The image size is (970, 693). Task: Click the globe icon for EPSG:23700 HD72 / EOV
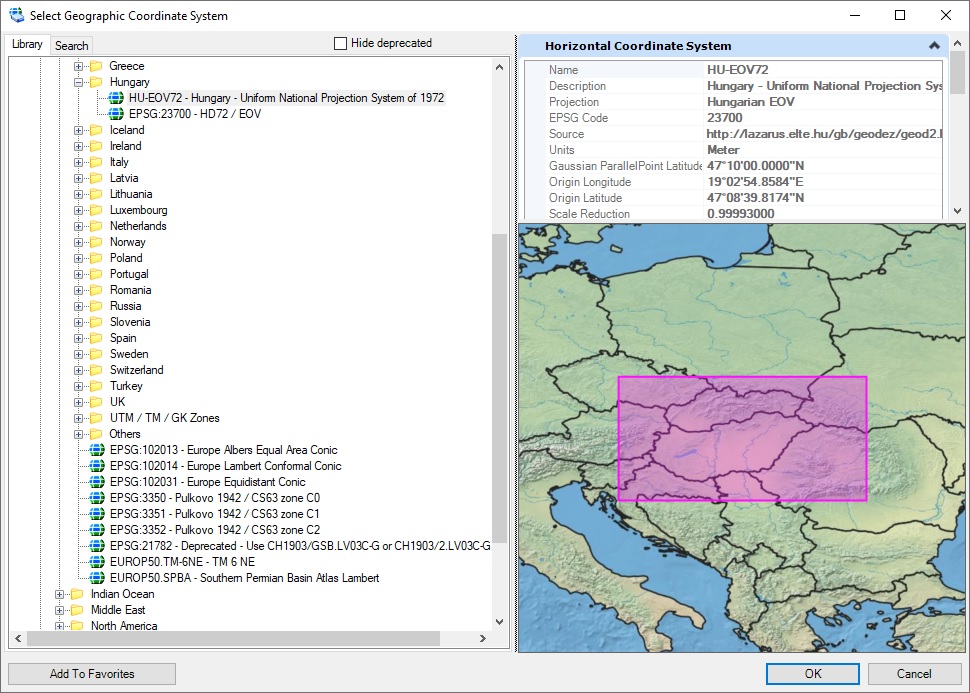(116, 114)
